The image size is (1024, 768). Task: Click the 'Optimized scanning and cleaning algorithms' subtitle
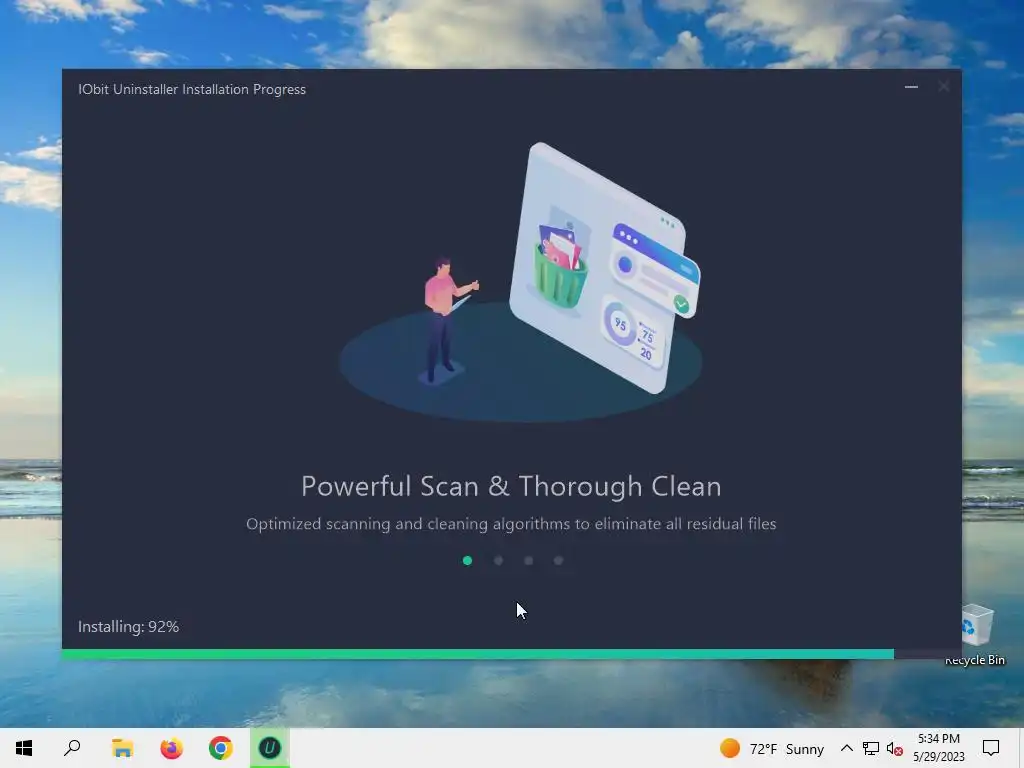tap(511, 524)
